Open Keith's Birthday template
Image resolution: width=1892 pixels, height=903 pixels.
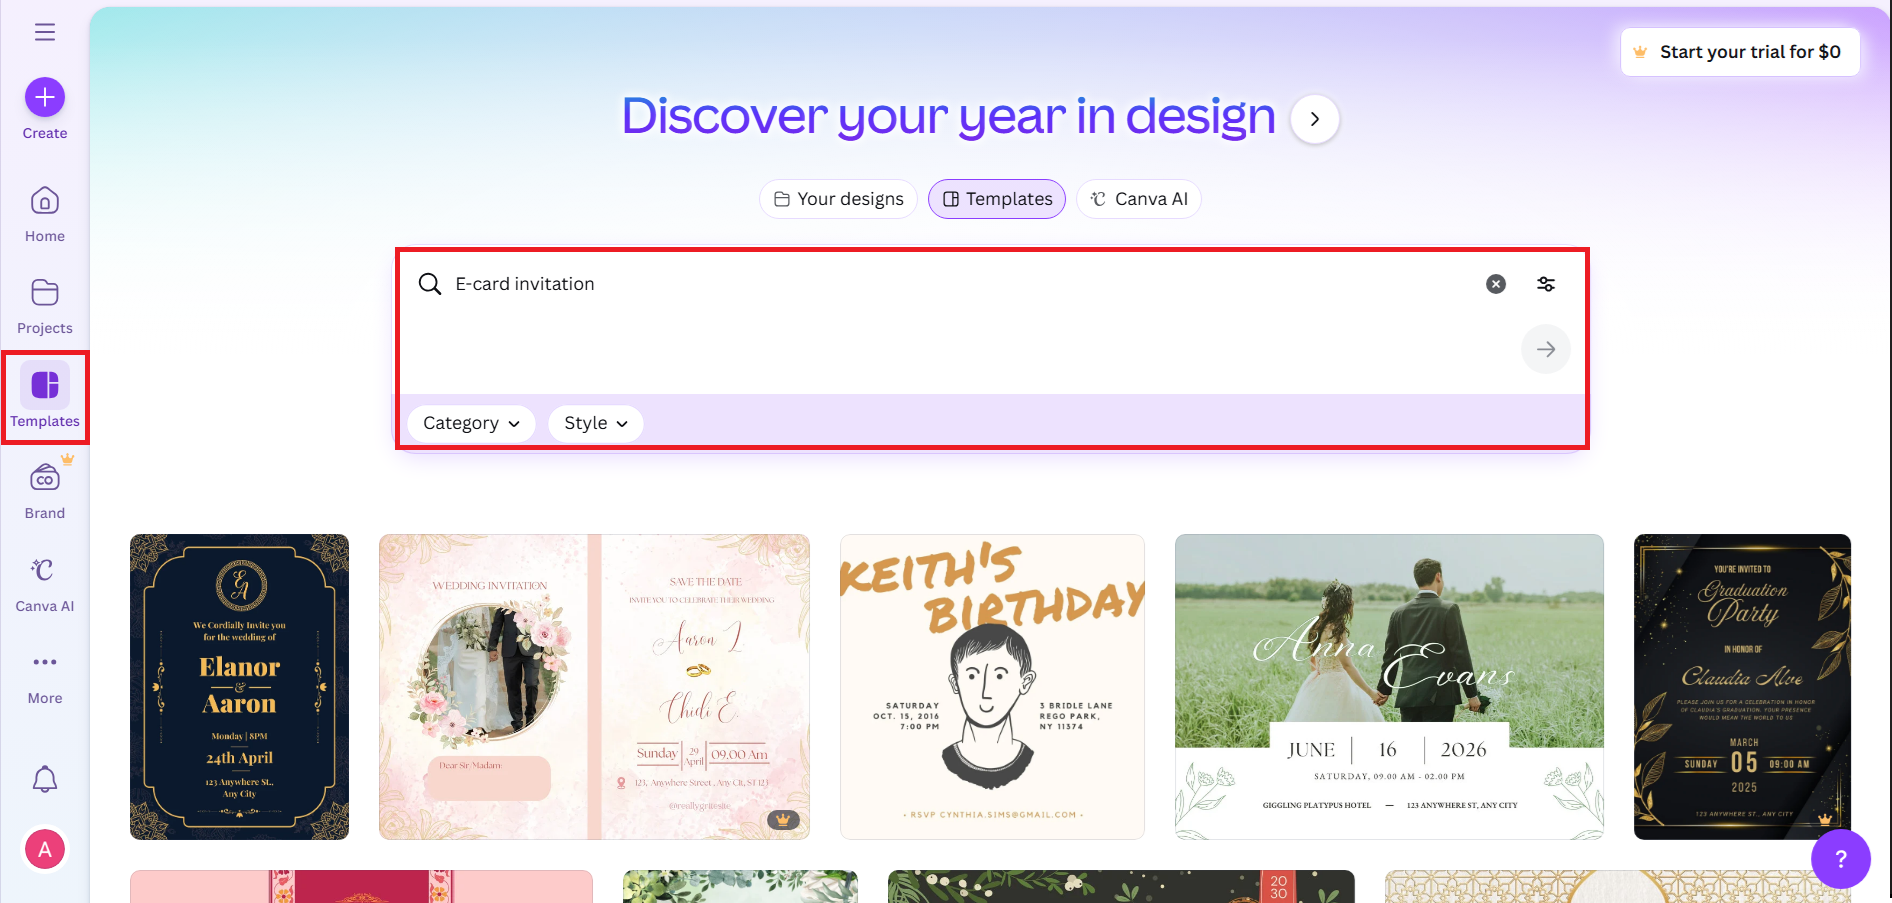click(x=992, y=687)
